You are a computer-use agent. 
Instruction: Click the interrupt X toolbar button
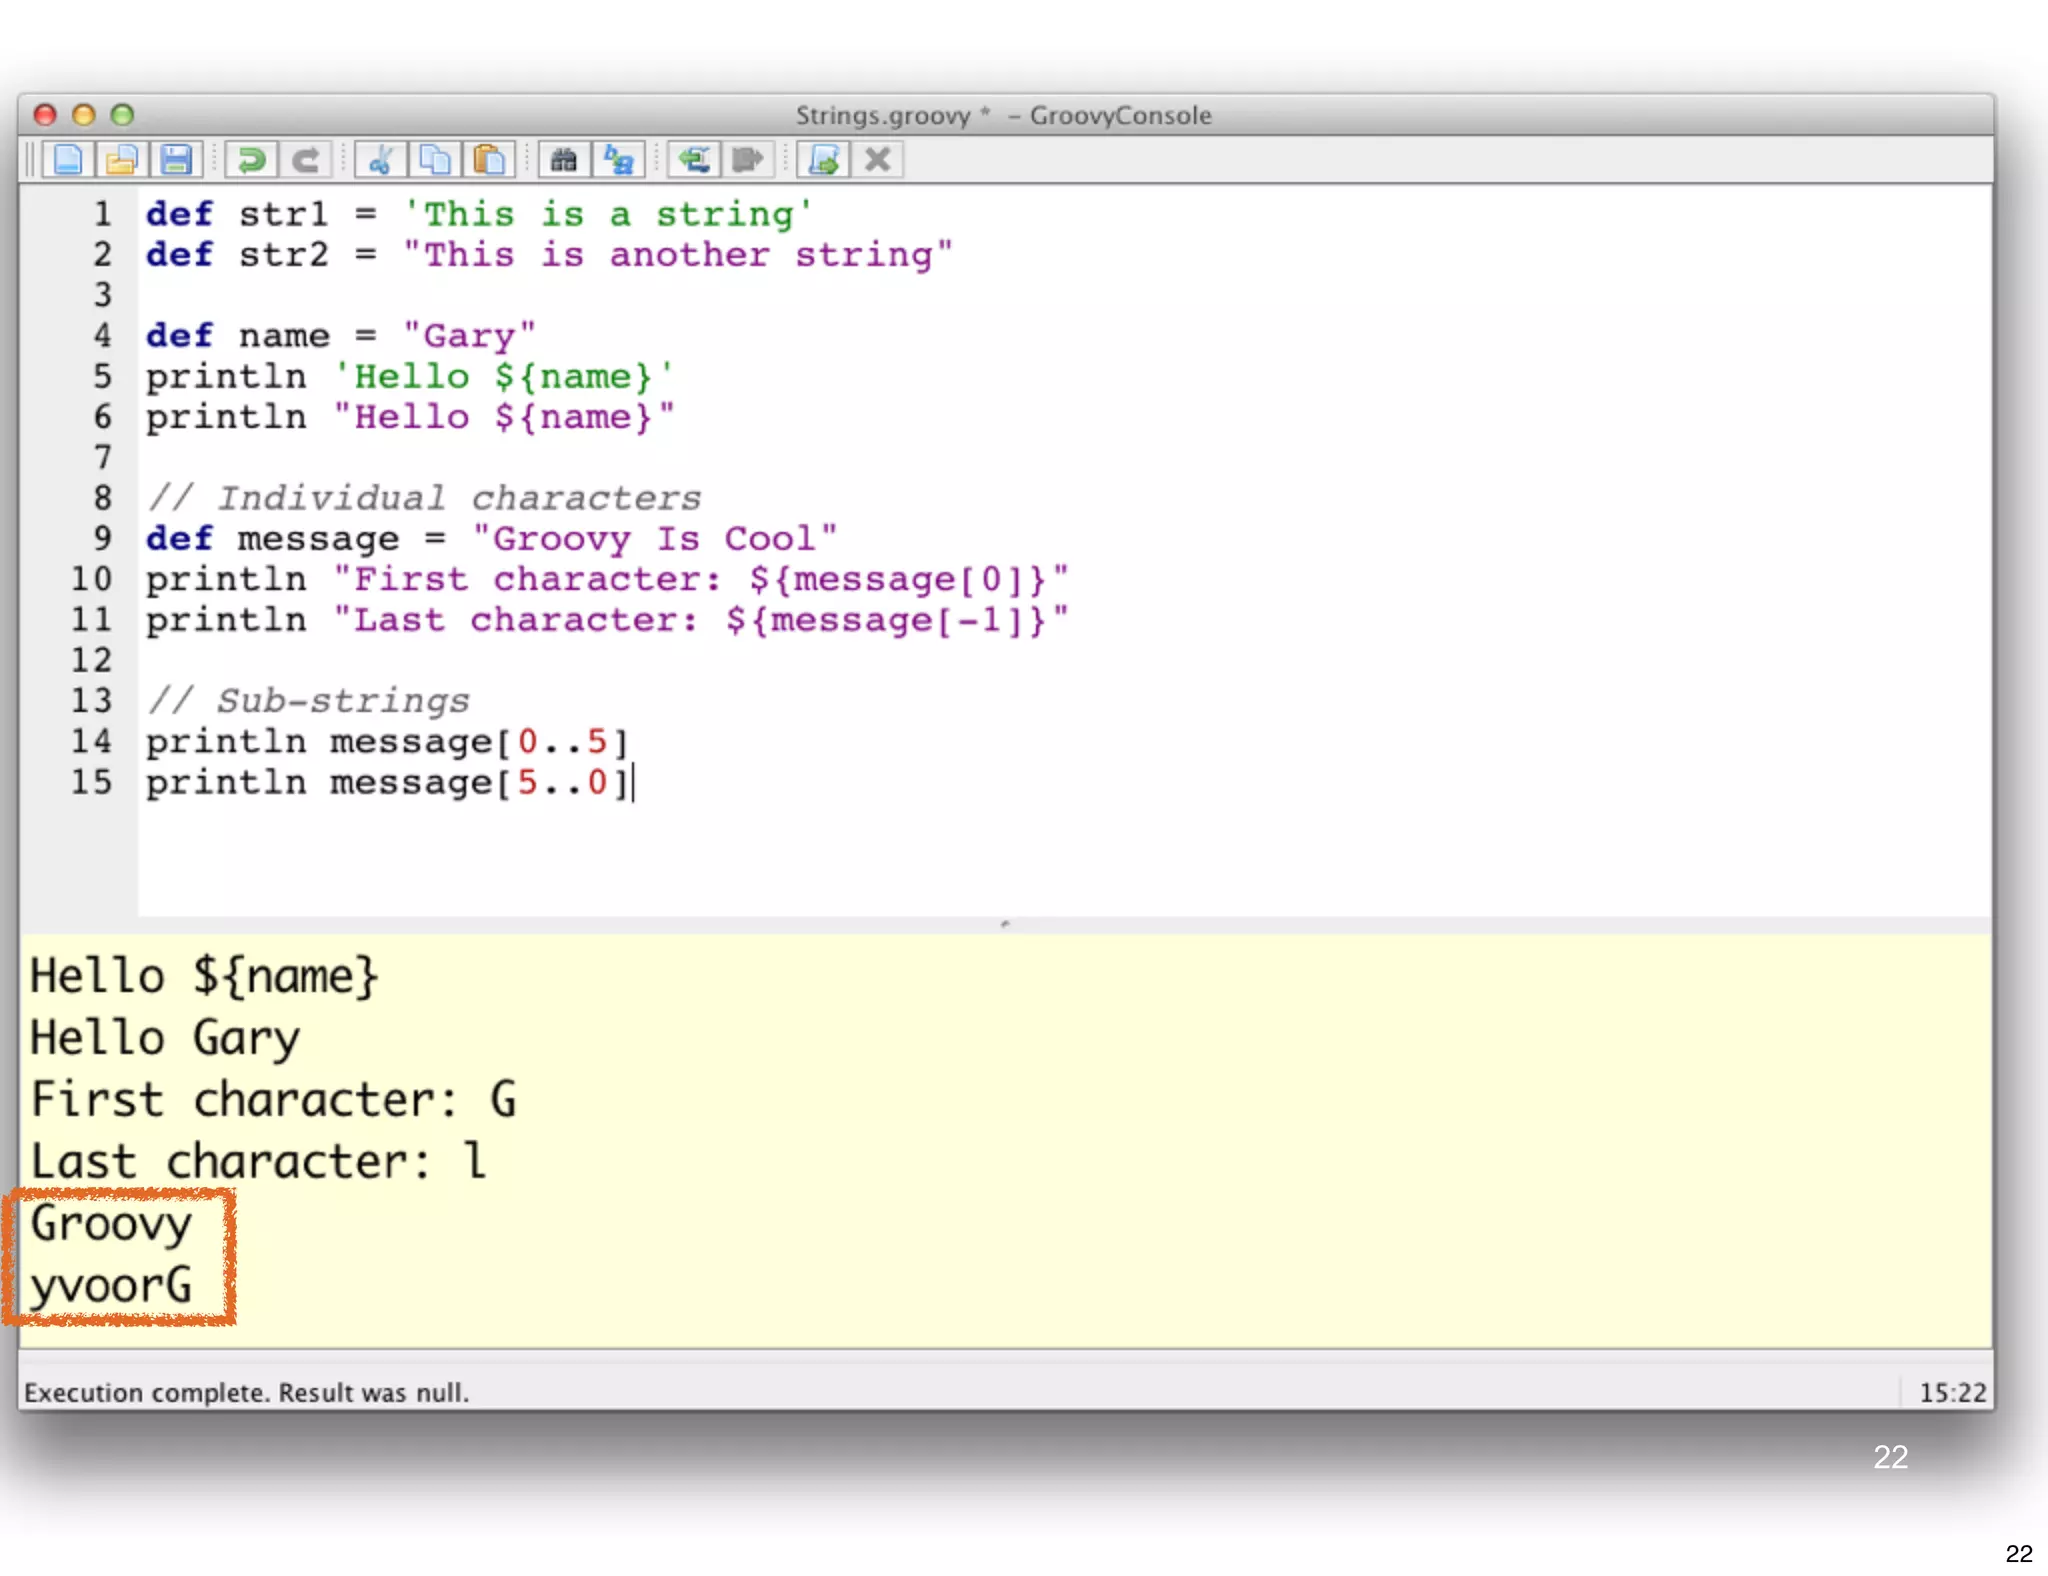point(877,160)
